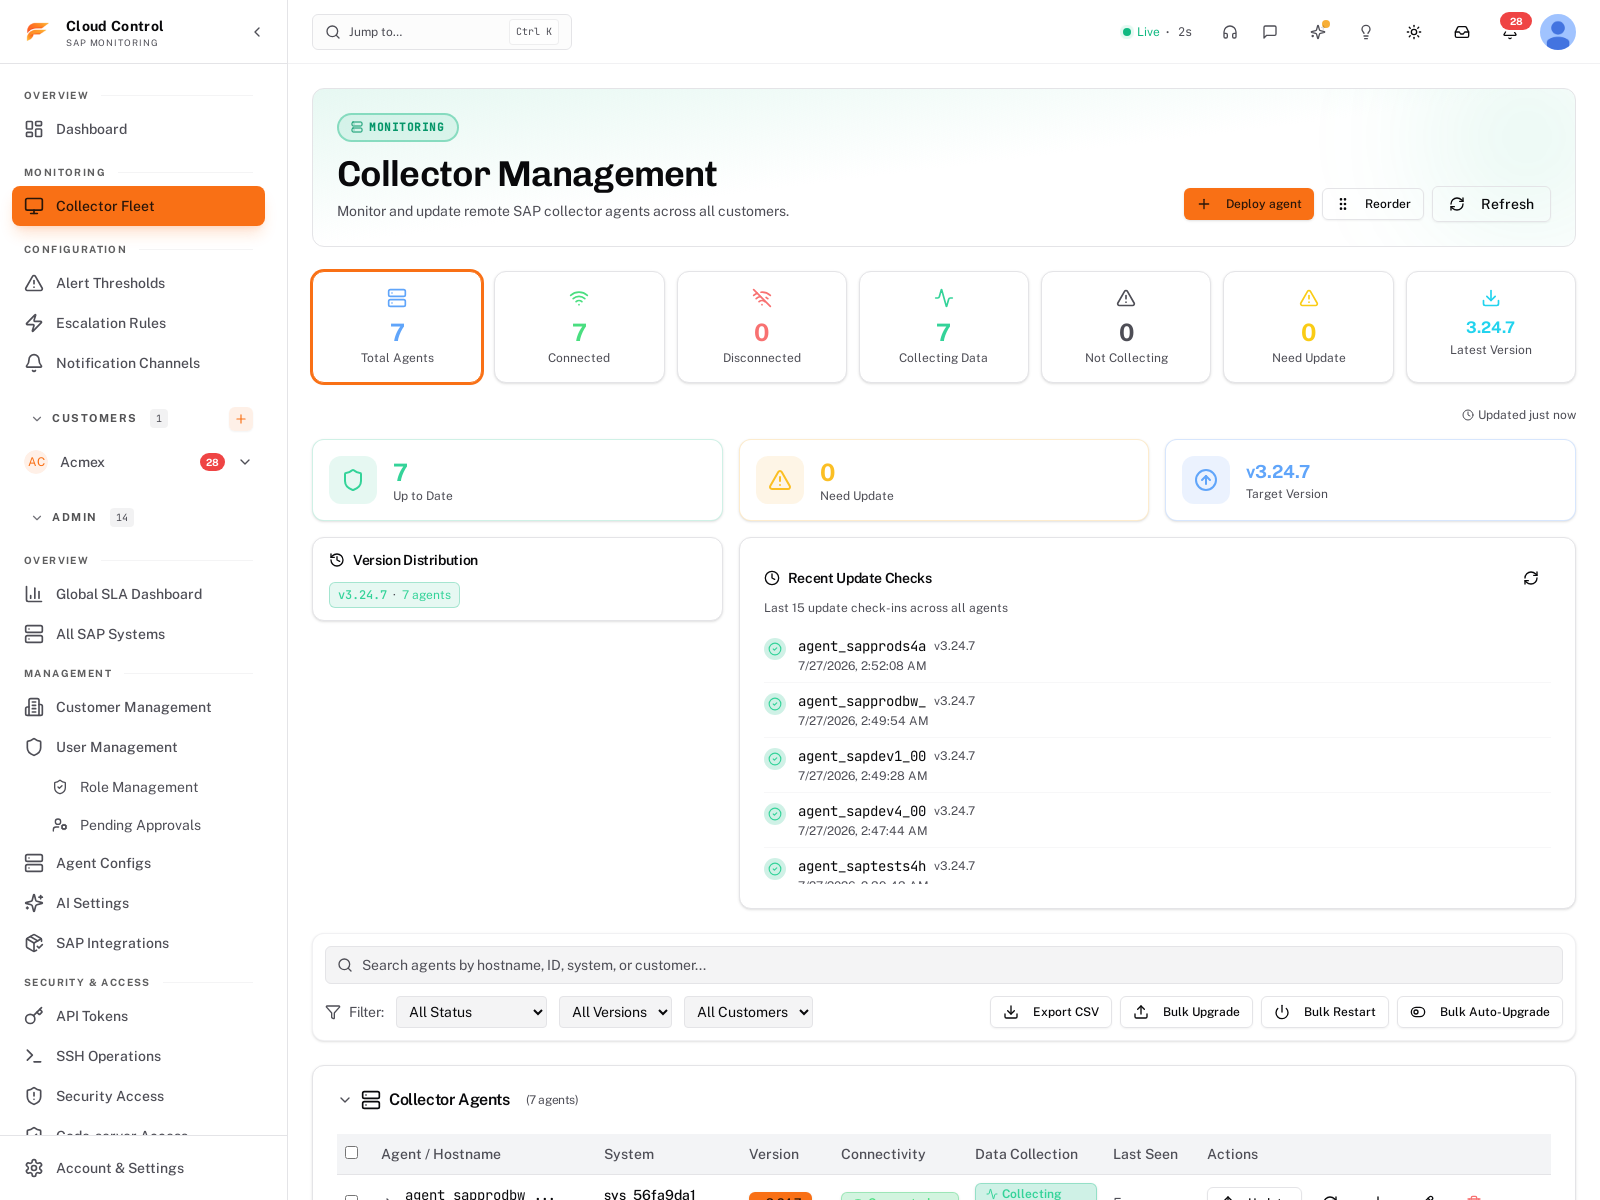This screenshot has width=1600, height=1200.
Task: Toggle the light theme sun icon
Action: [1414, 32]
